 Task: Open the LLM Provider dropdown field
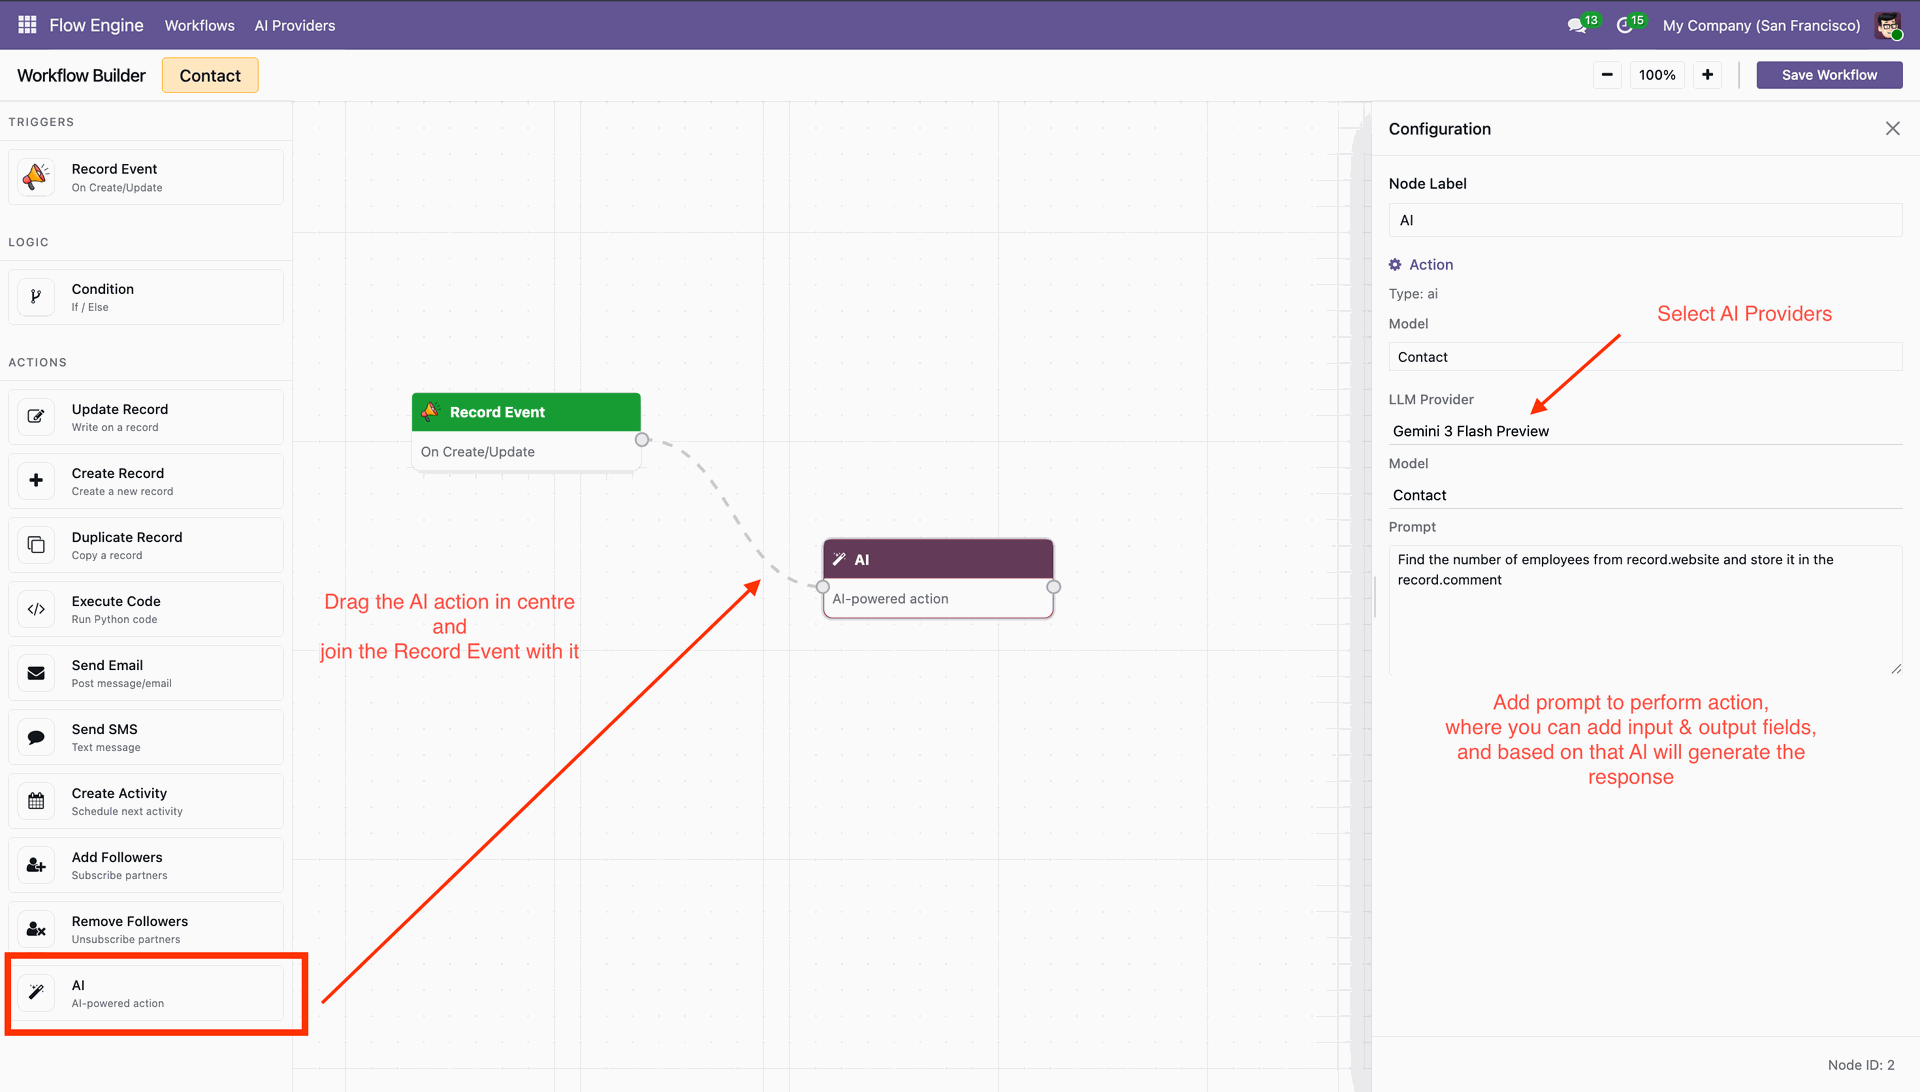pos(1644,431)
